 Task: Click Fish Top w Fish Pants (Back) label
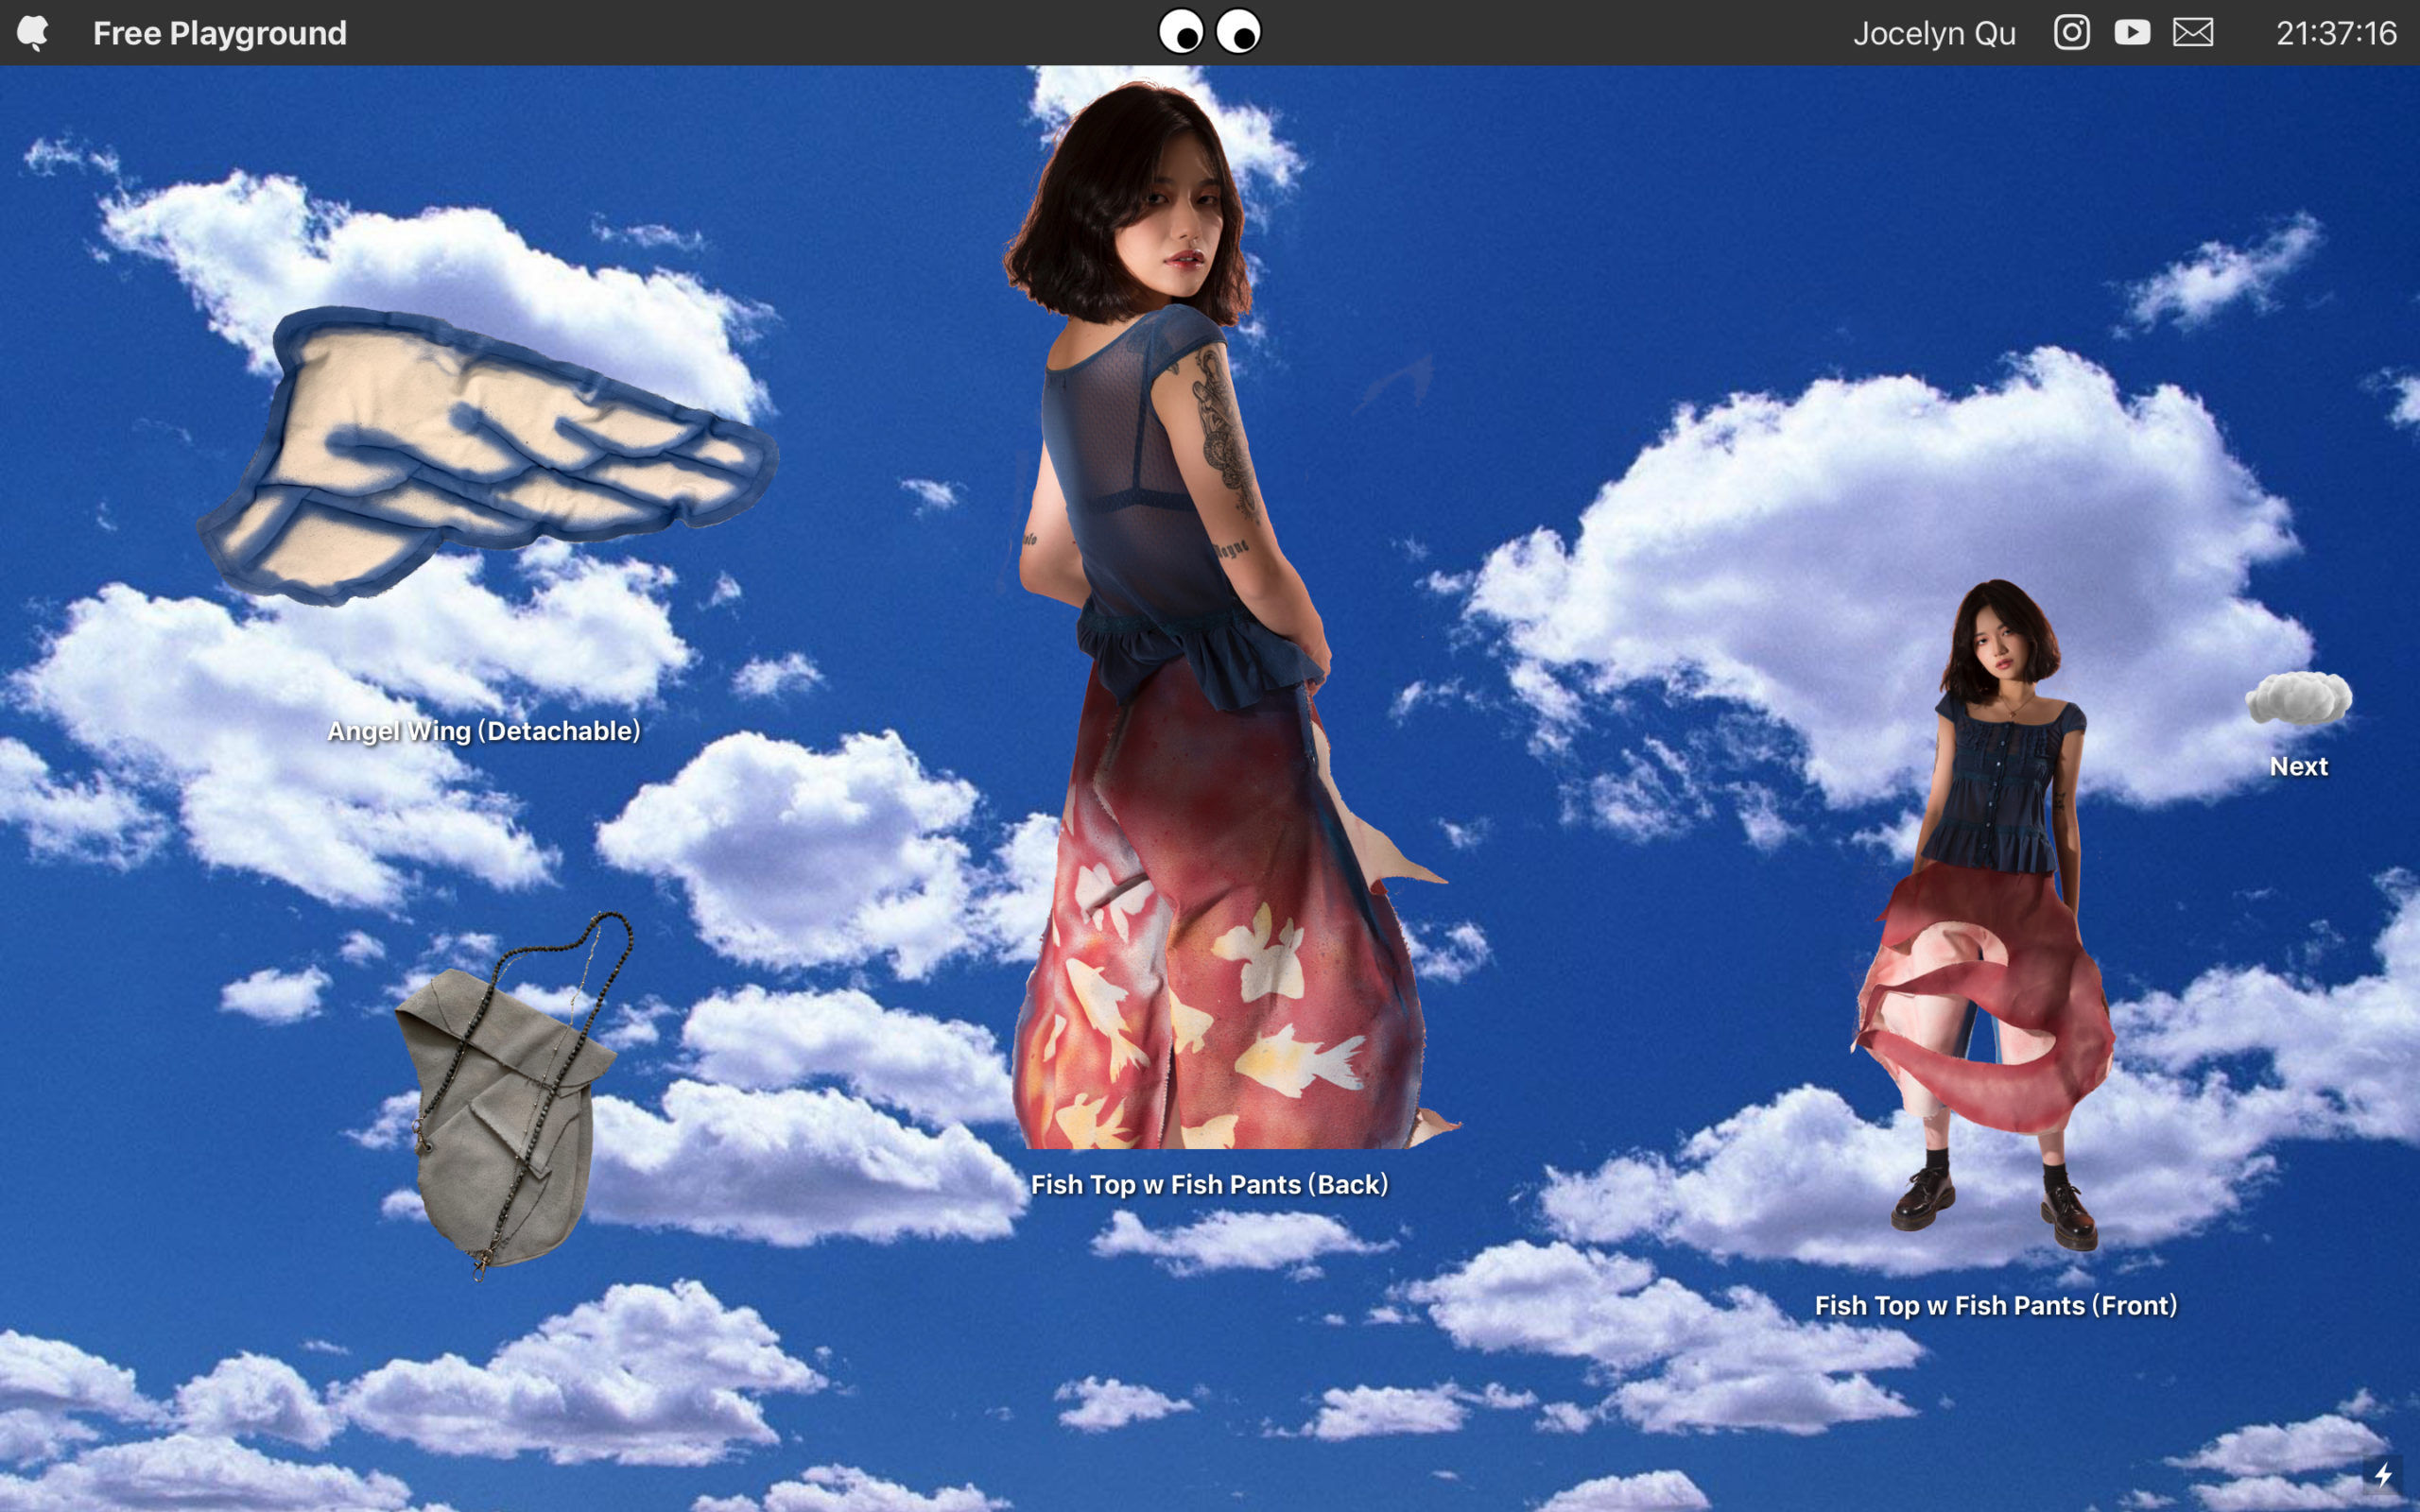click(x=1209, y=1185)
